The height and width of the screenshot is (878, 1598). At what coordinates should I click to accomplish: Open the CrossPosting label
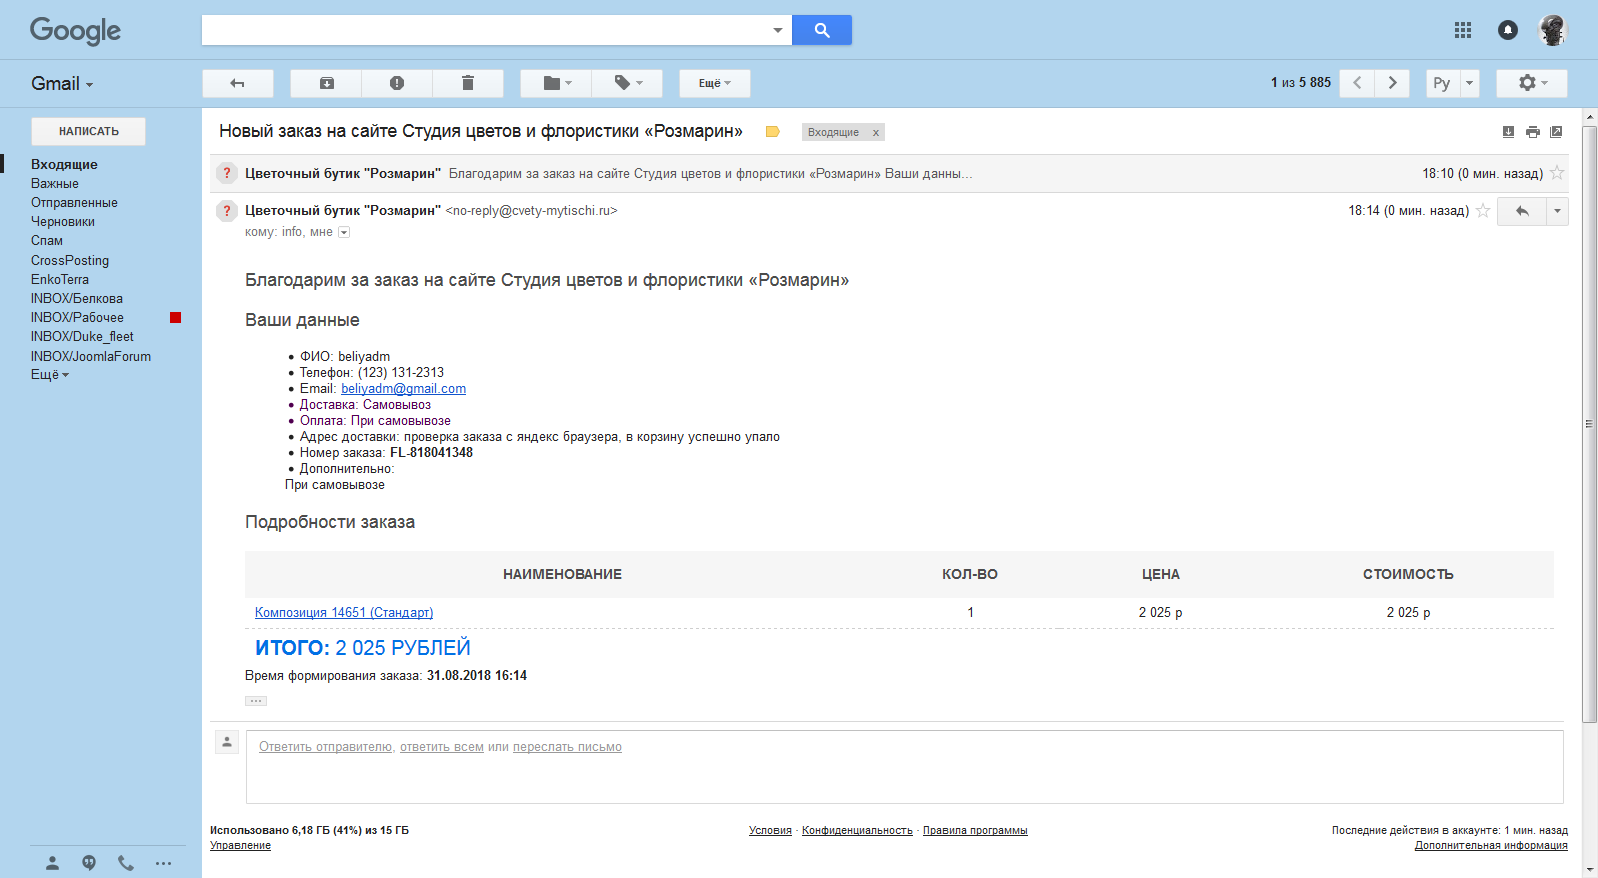70,260
